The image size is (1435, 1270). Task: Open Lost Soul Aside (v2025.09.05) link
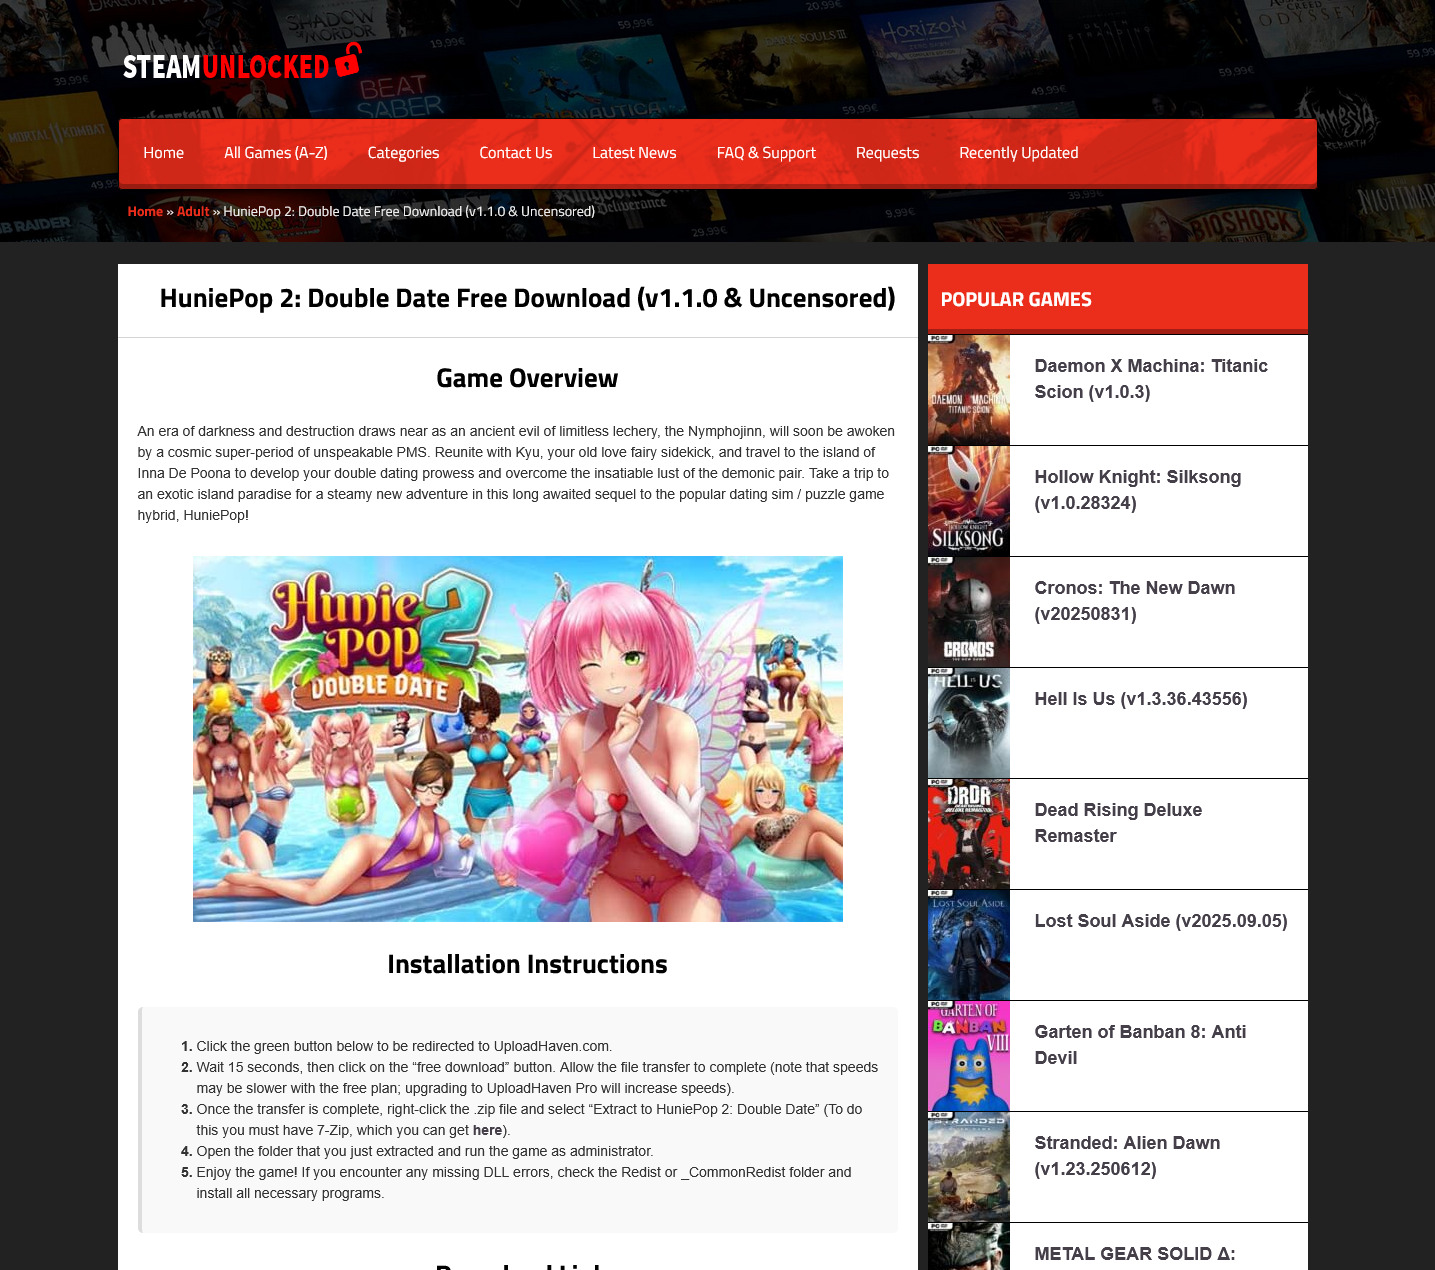tap(1161, 921)
